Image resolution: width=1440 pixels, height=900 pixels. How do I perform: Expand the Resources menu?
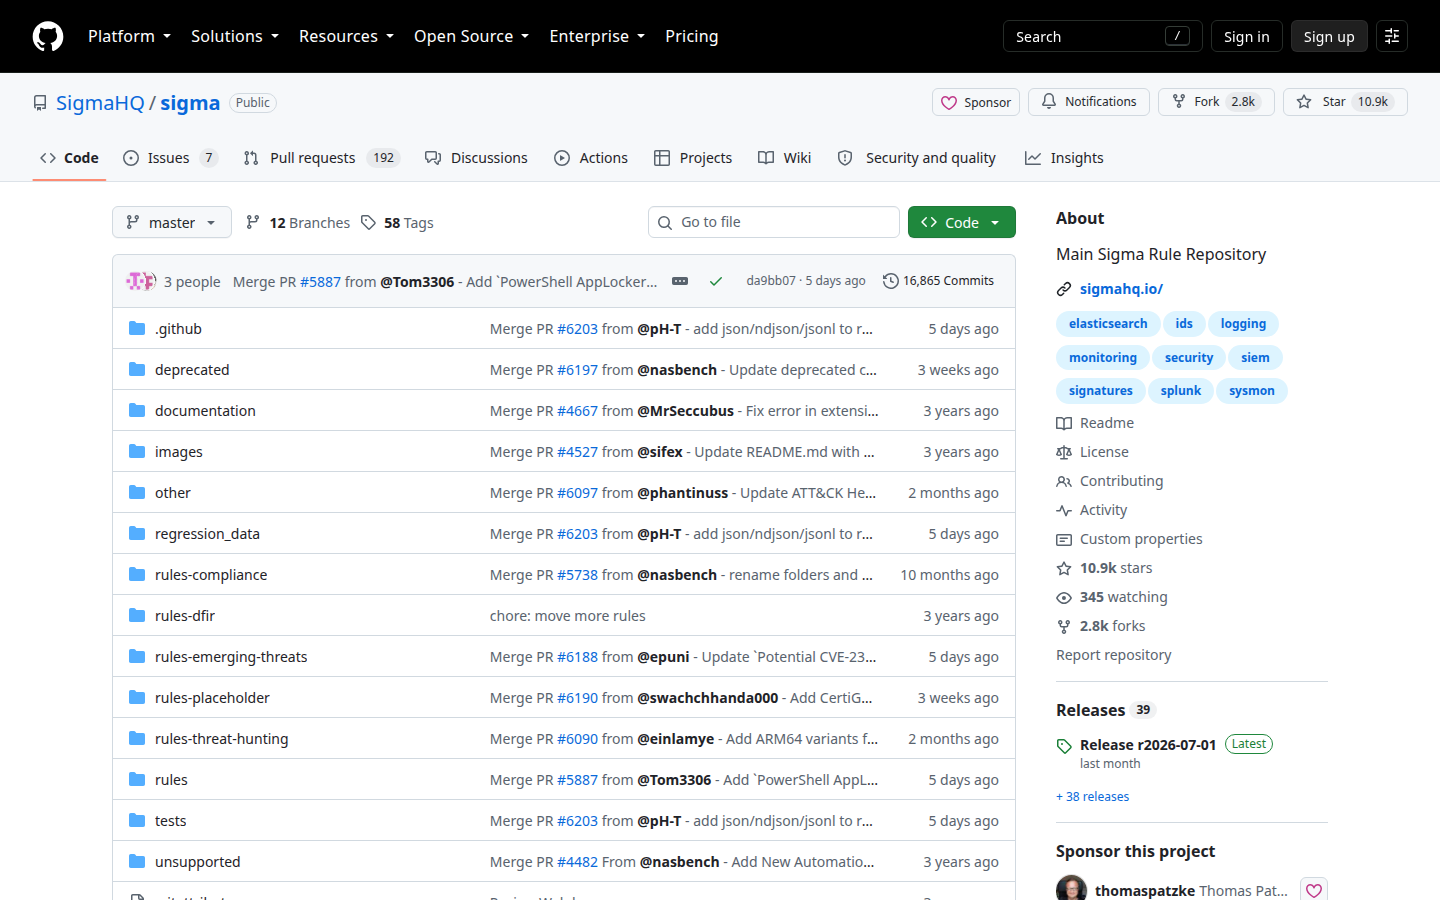point(346,36)
